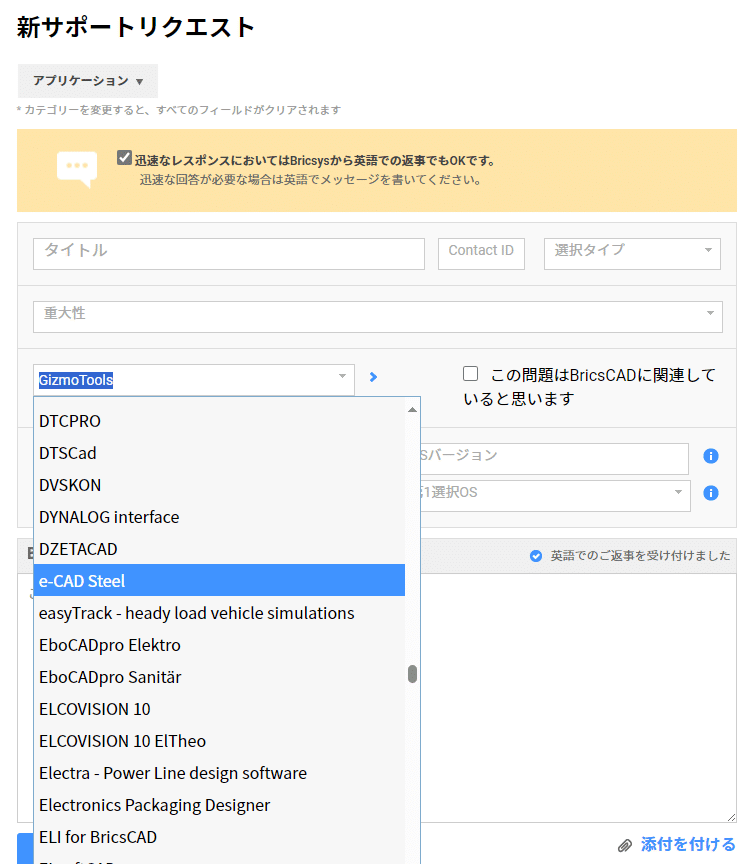Select Electronics Packaging Designer

[x=219, y=804]
